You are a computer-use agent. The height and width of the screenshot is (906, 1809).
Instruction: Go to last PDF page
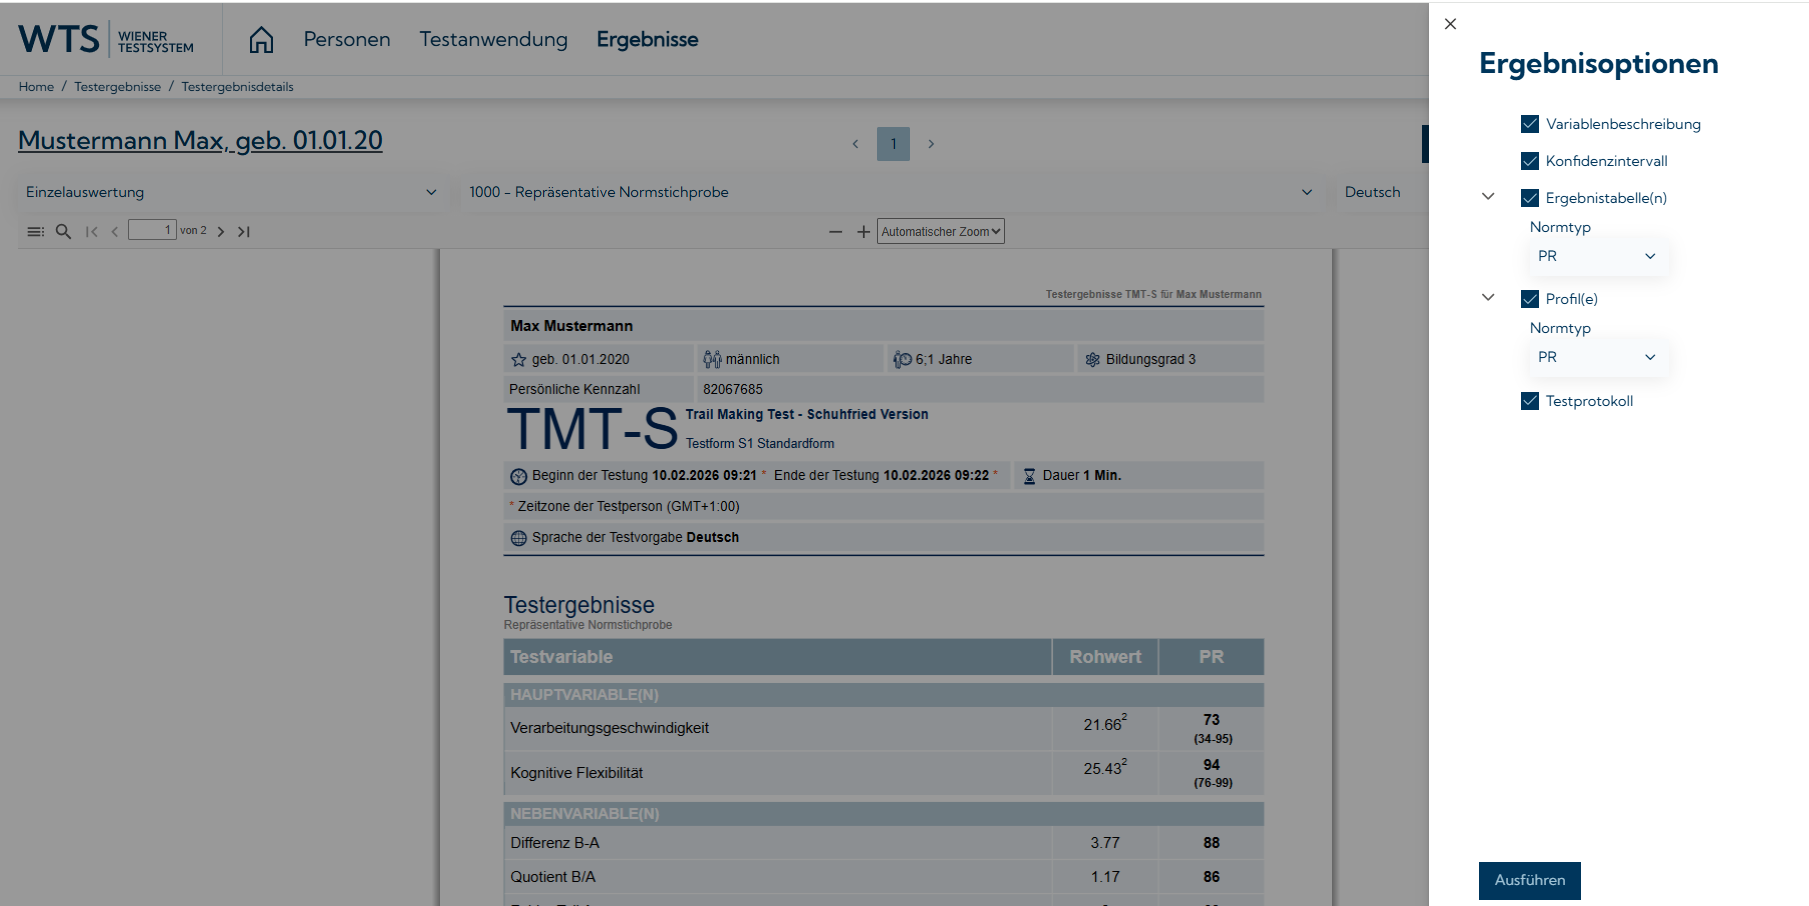[x=244, y=231]
